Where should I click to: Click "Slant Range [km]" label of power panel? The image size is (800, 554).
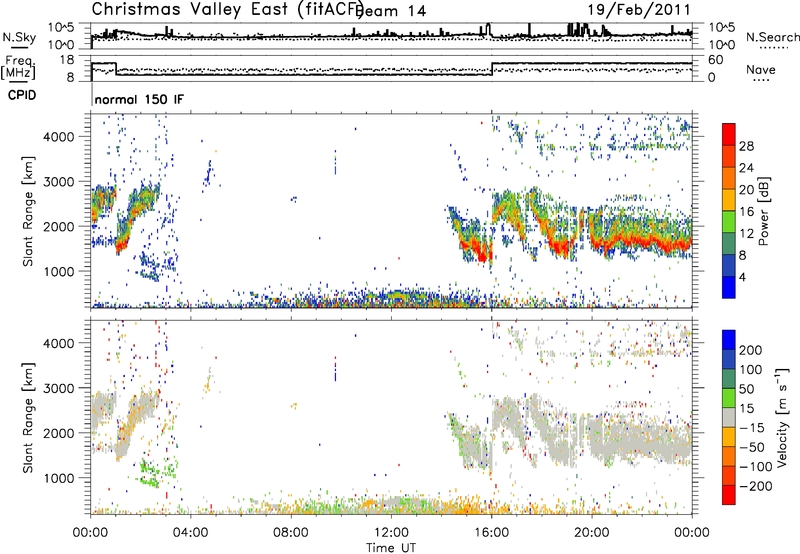28,211
